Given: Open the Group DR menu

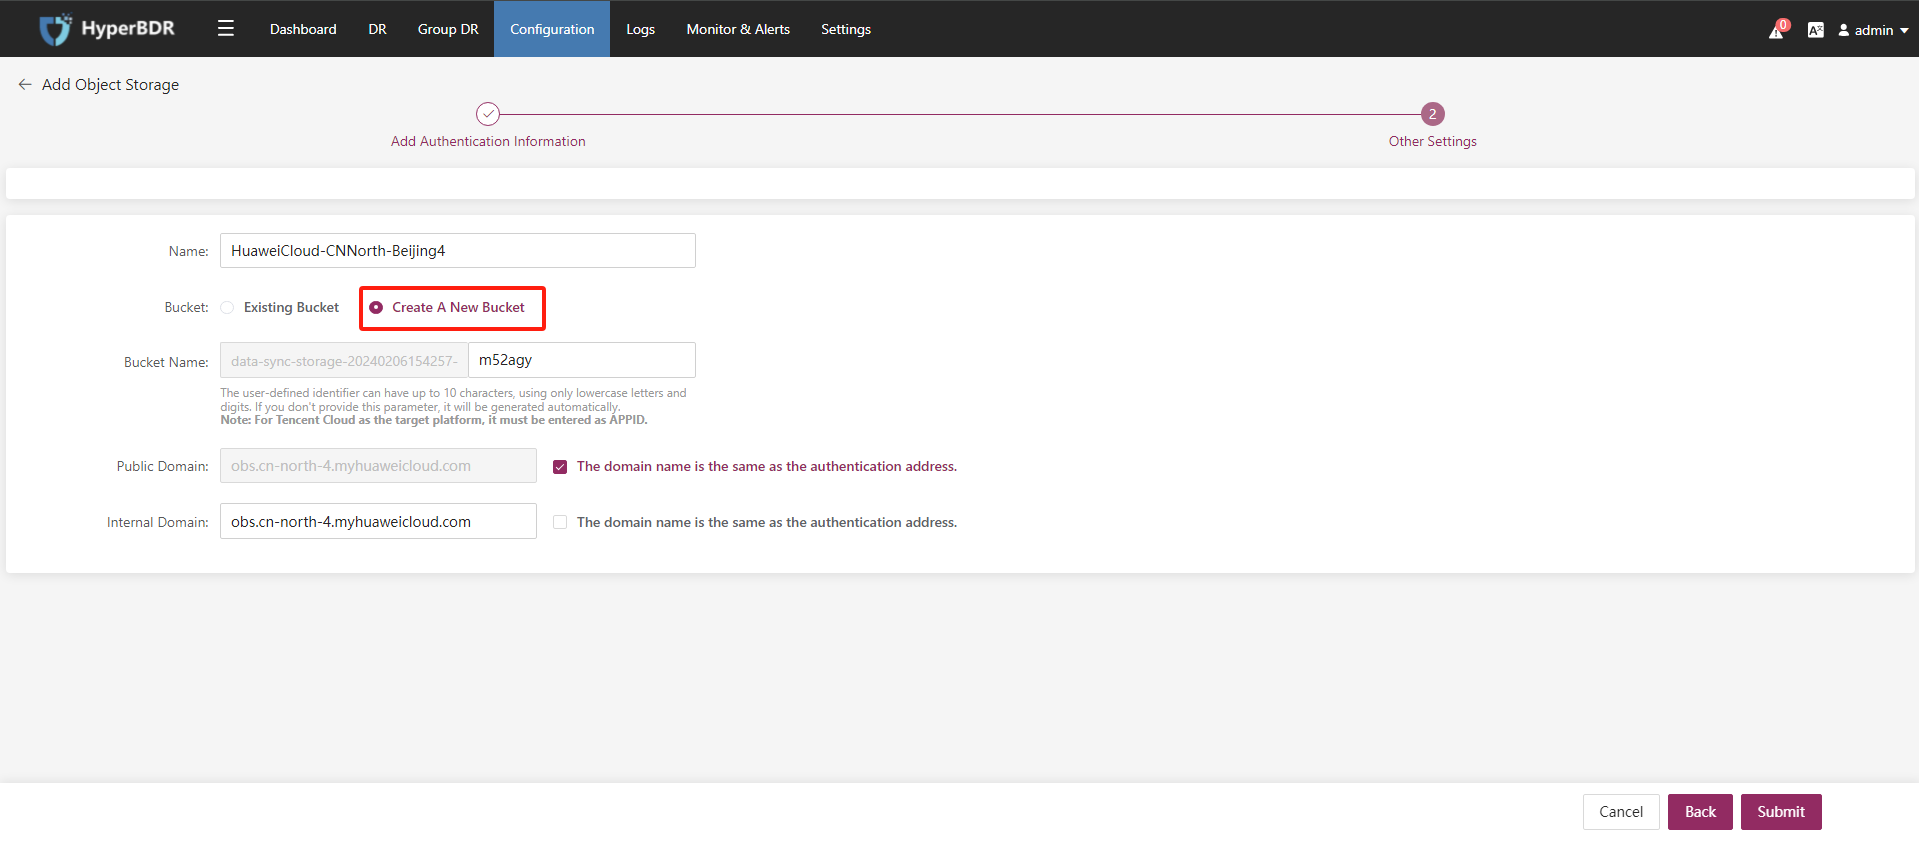Looking at the screenshot, I should (448, 29).
